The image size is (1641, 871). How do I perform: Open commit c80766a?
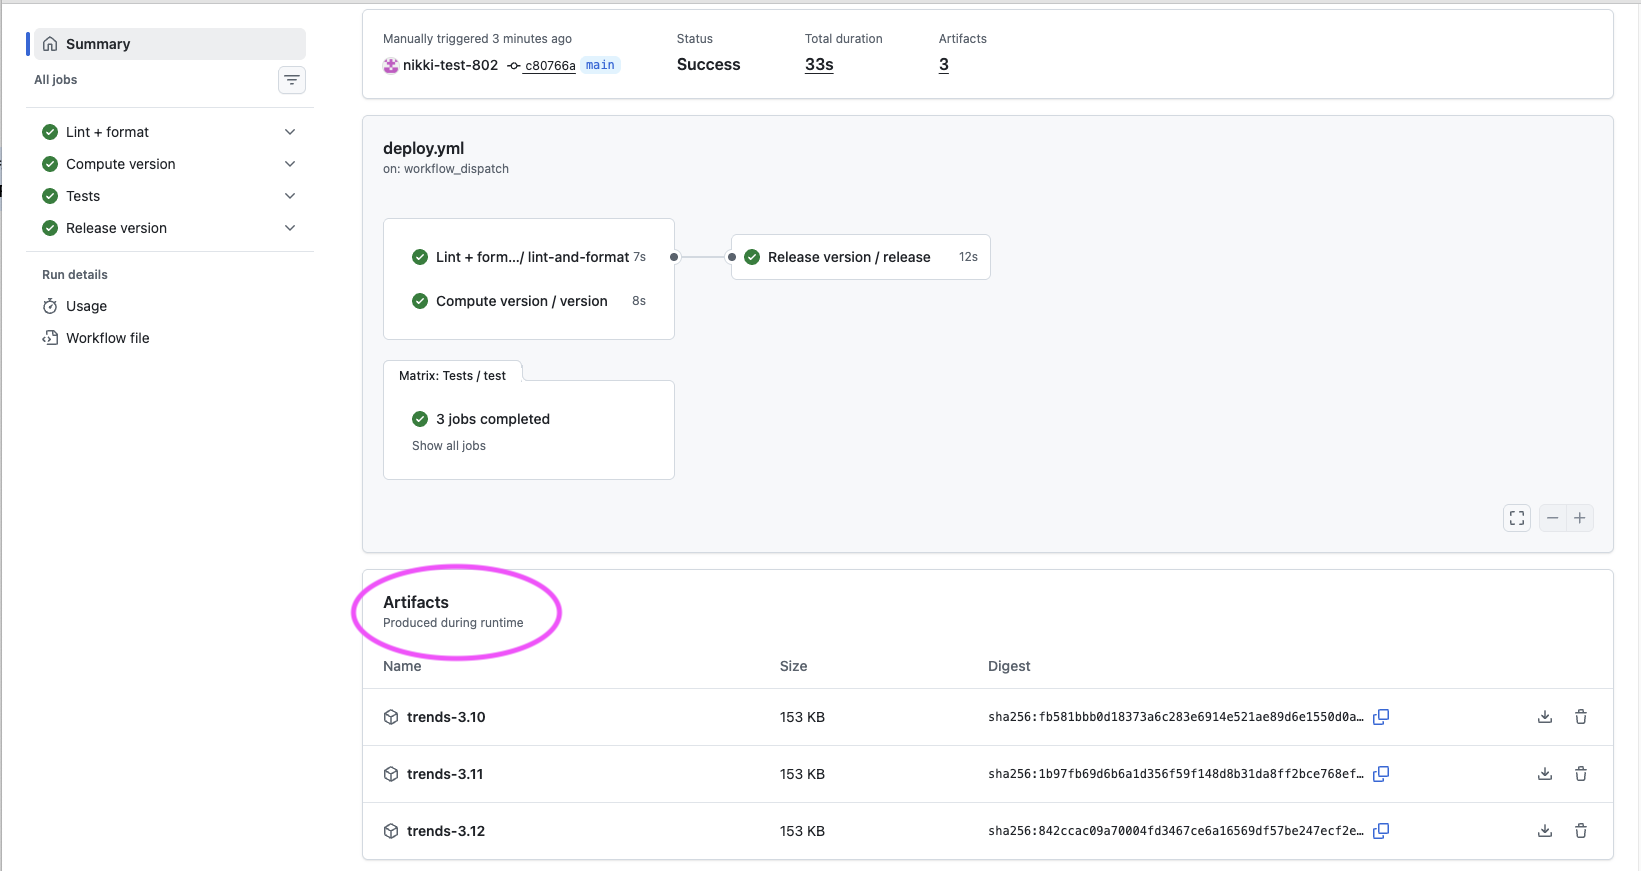point(550,66)
